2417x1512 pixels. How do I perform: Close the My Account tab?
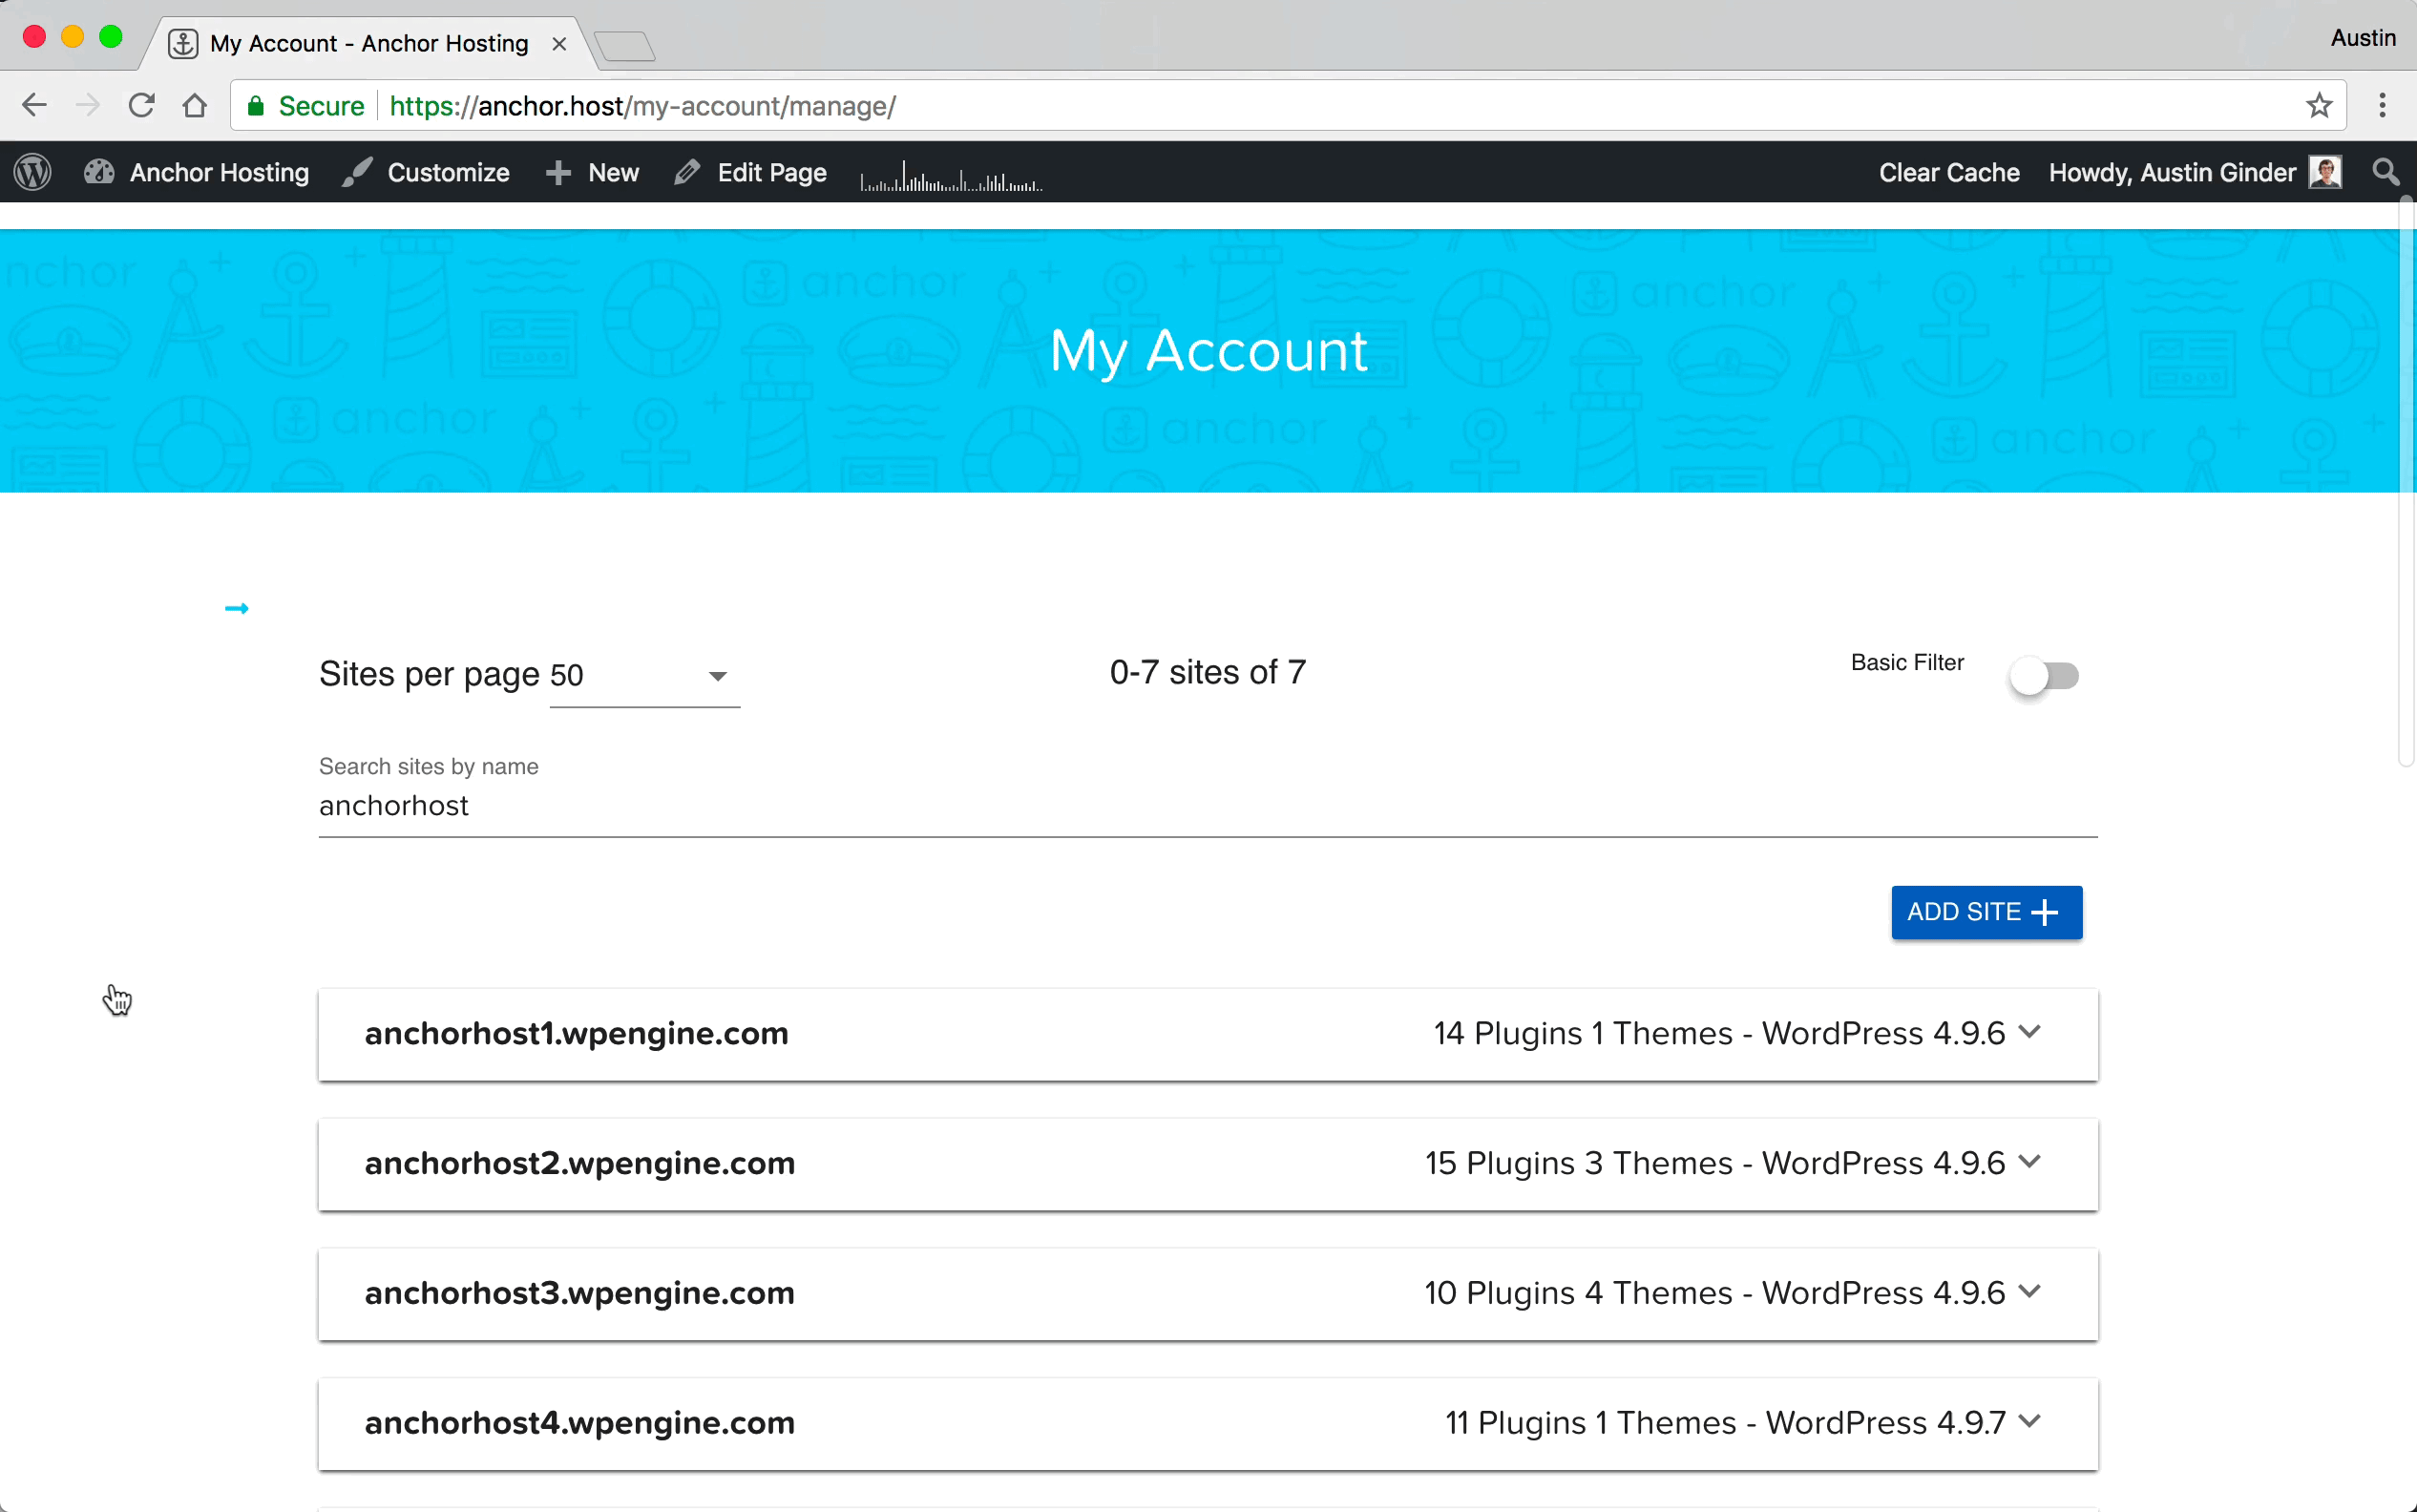click(559, 44)
